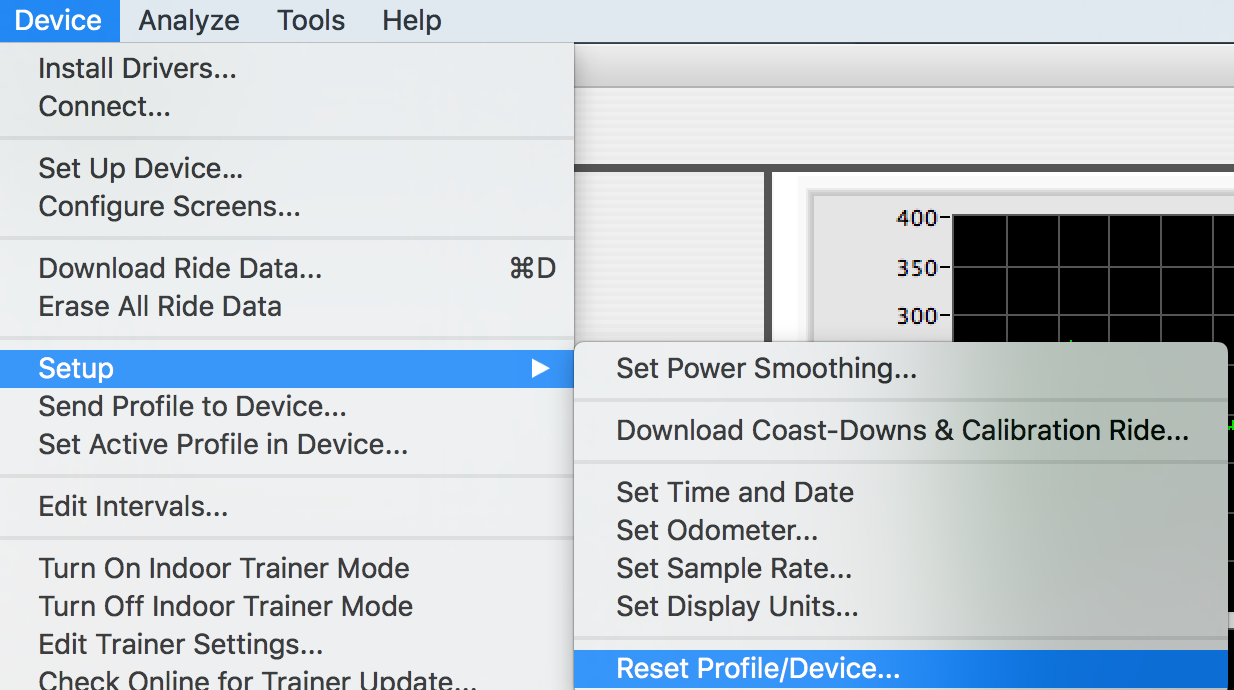Choose Install Drivers menu item
Screen dimensions: 1234x690
coord(137,69)
